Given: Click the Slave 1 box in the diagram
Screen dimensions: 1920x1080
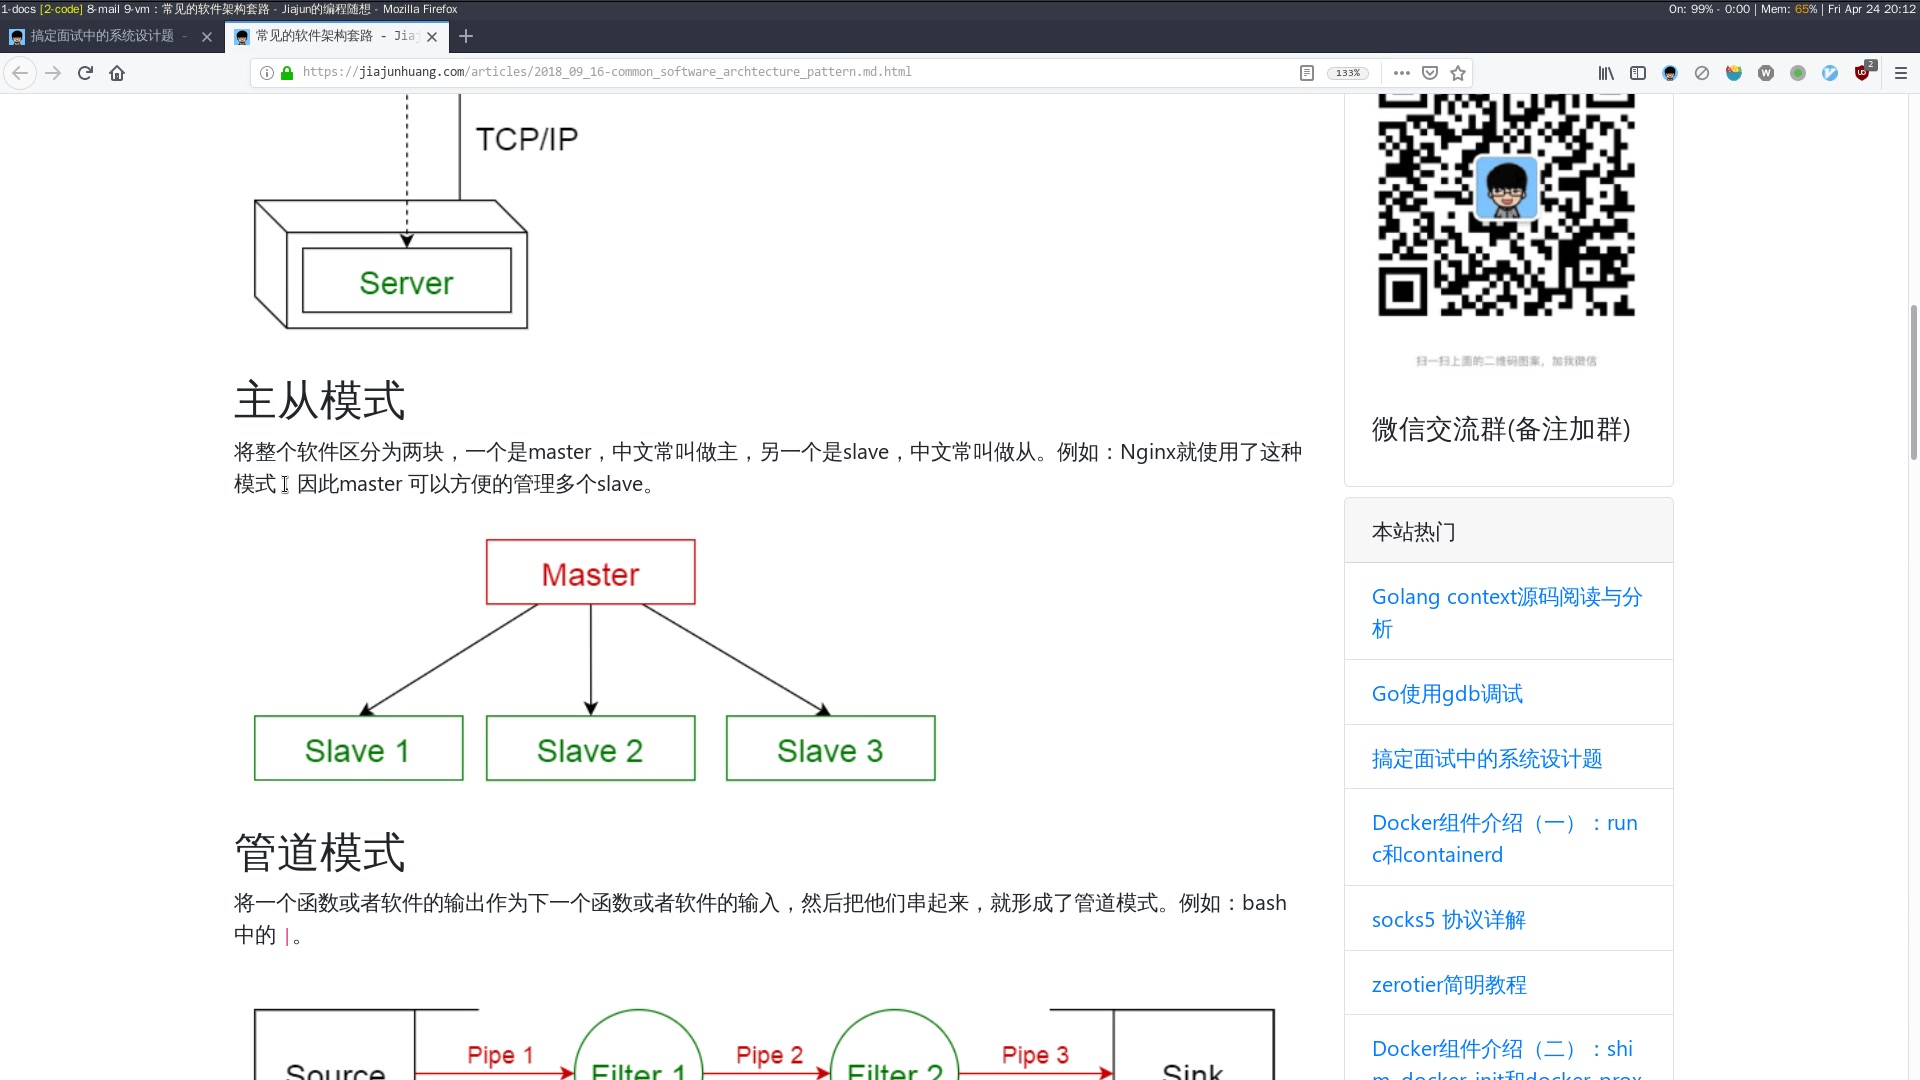Looking at the screenshot, I should [x=358, y=749].
